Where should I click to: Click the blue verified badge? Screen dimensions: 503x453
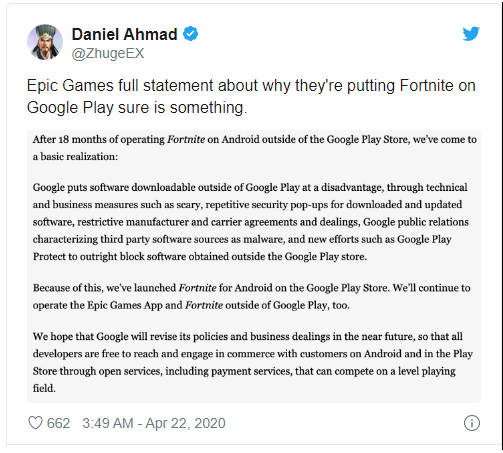tap(190, 34)
